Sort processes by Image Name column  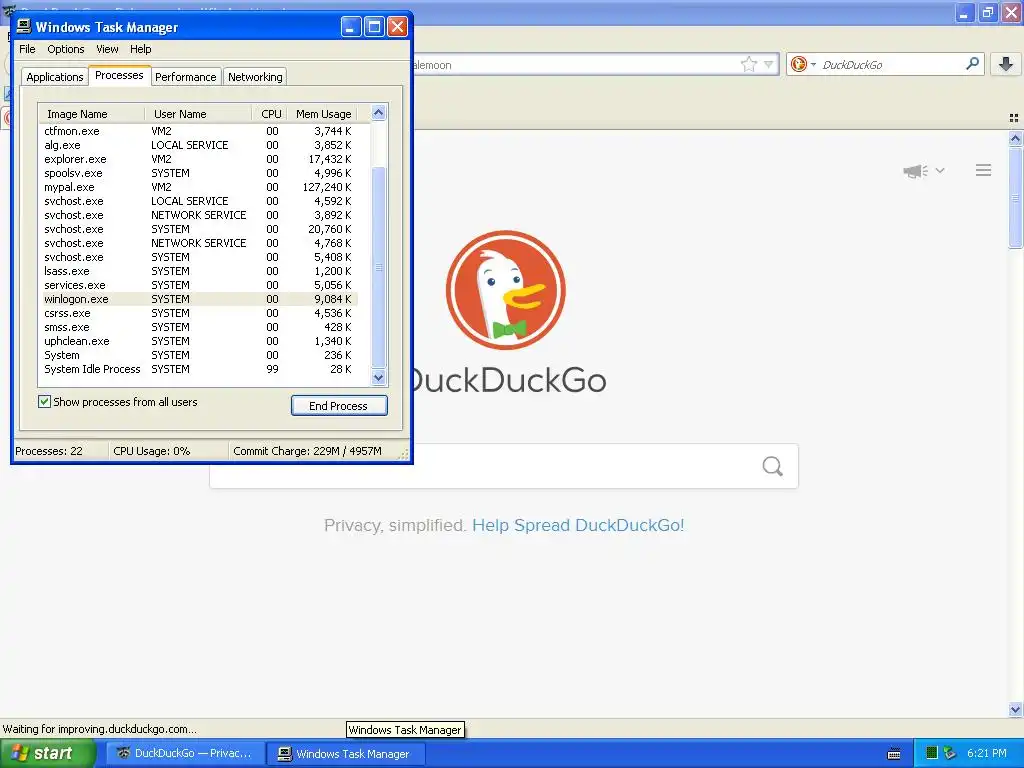tap(91, 114)
